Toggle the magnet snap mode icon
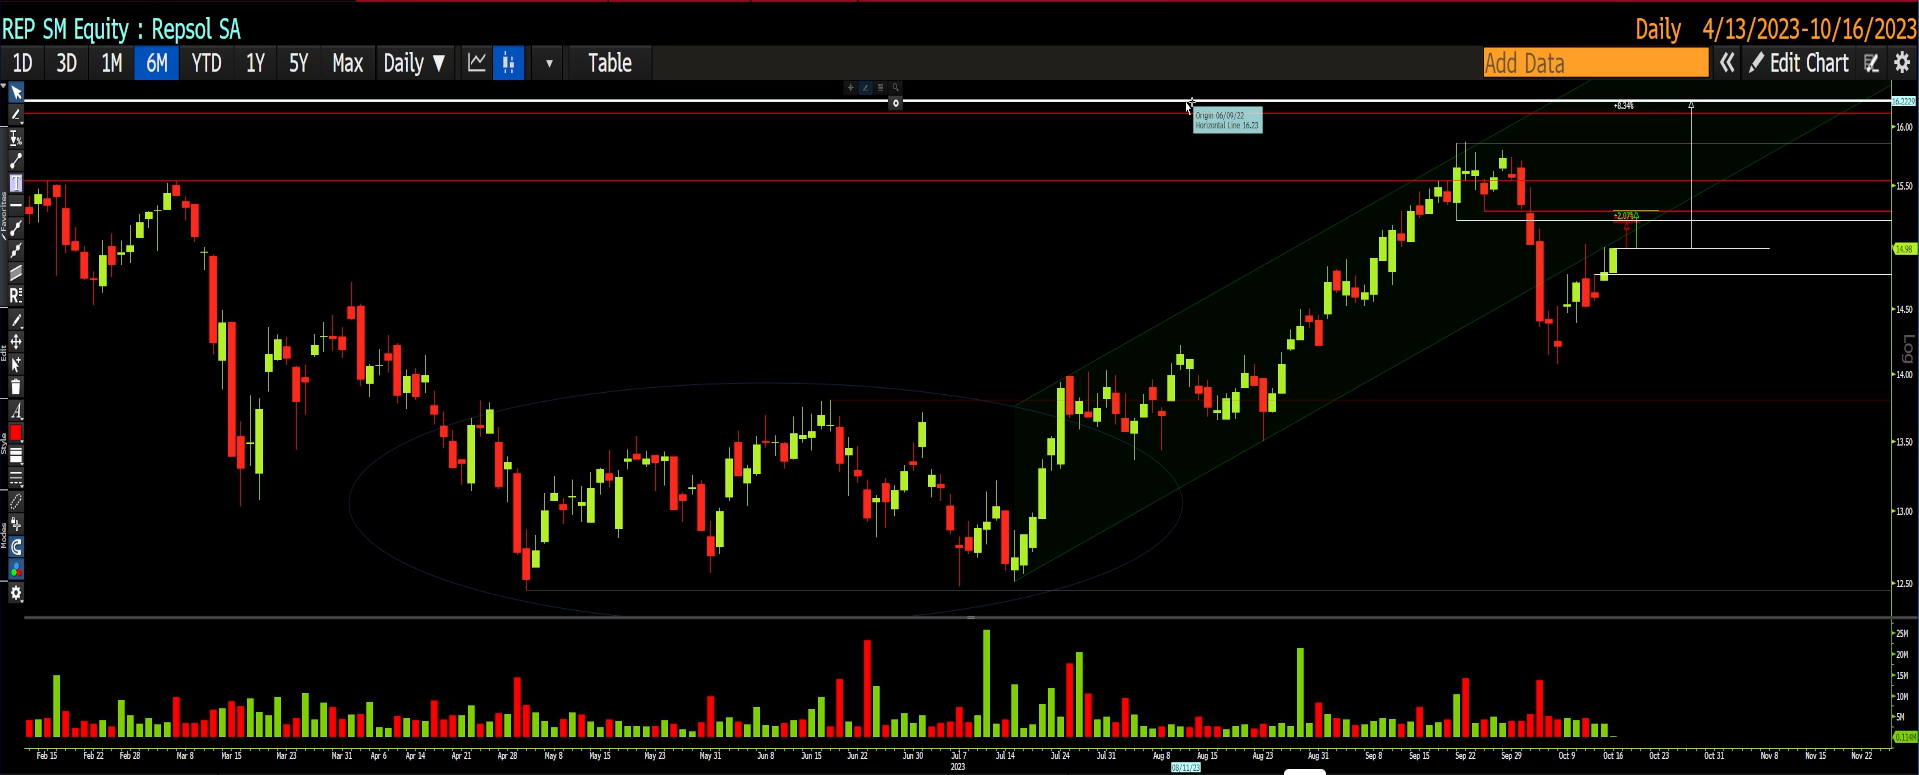 (x=16, y=547)
